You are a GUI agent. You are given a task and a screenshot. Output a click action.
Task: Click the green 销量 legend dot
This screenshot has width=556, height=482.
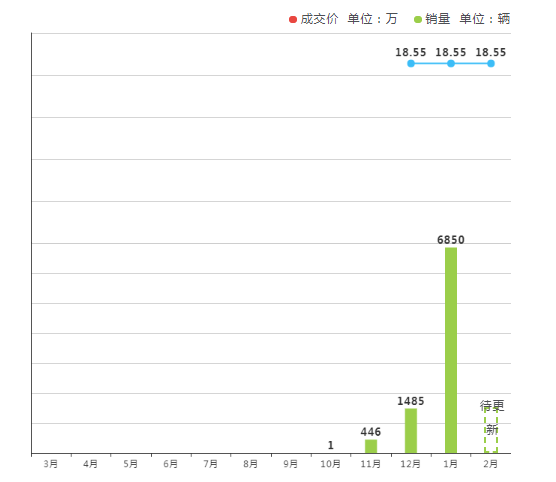coord(418,20)
